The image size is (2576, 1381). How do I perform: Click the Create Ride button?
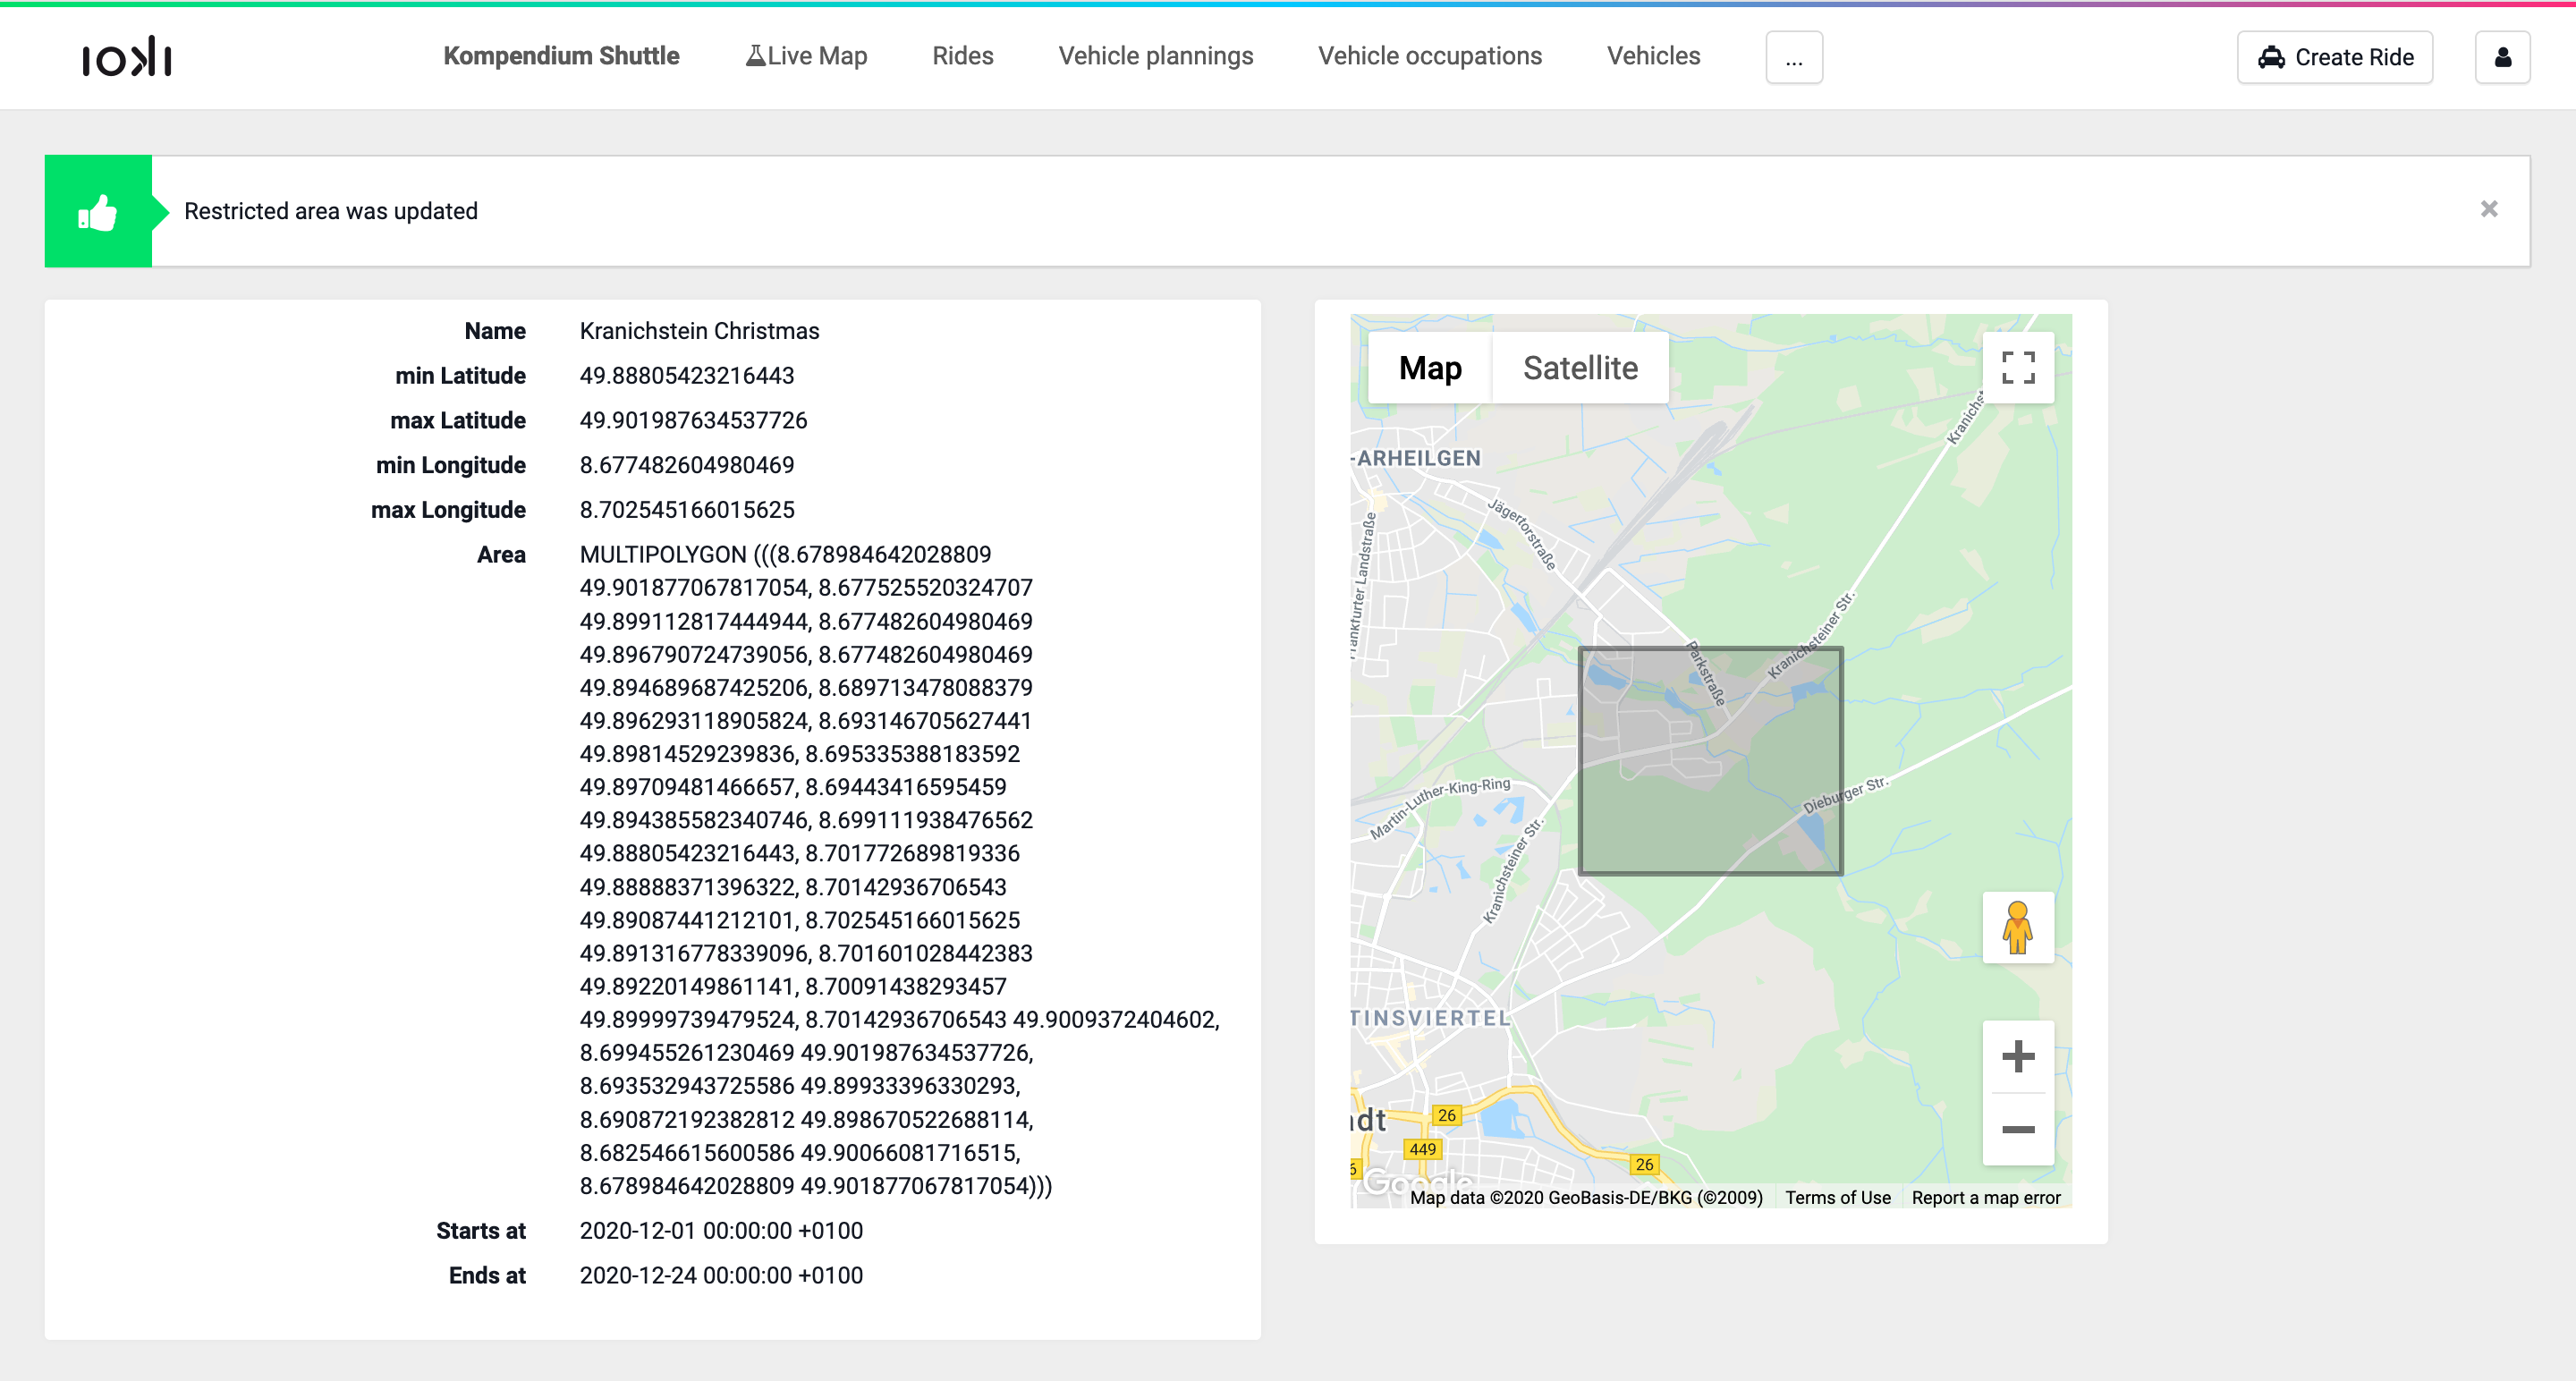2335,57
